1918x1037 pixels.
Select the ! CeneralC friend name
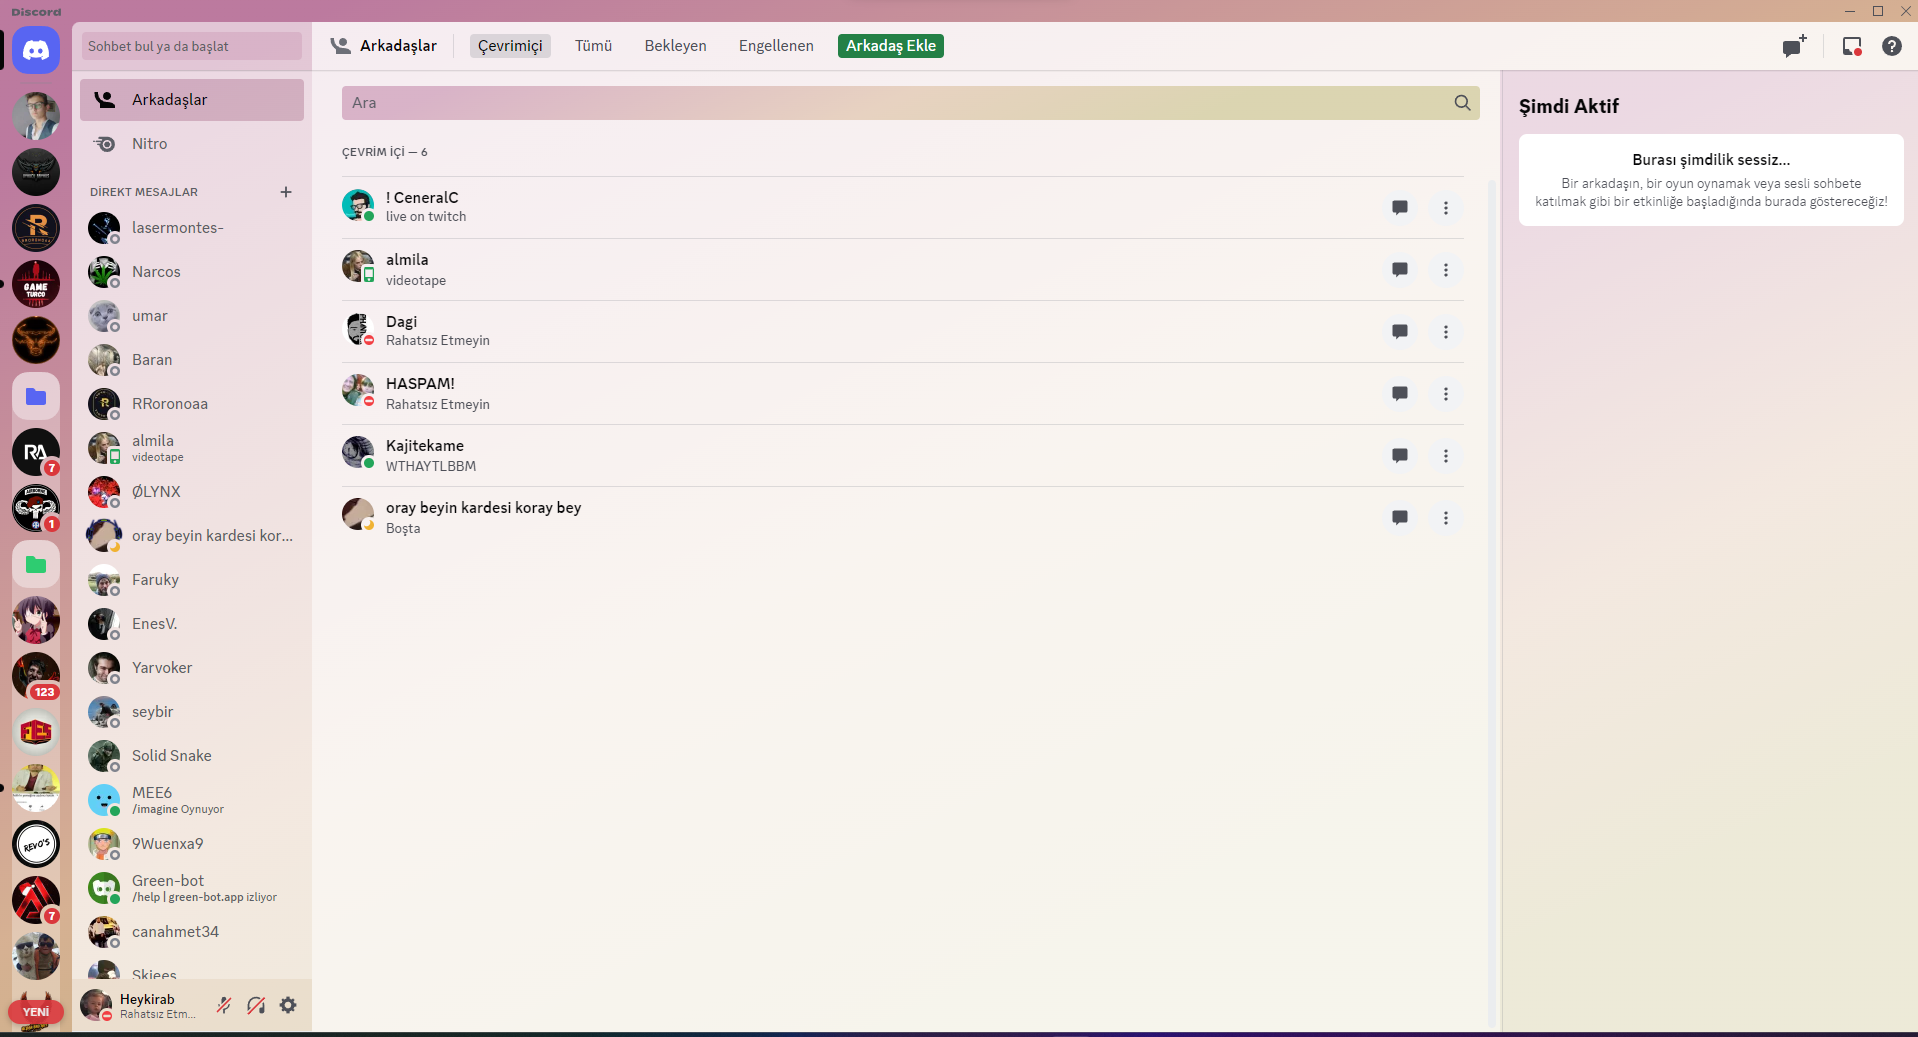pos(422,198)
